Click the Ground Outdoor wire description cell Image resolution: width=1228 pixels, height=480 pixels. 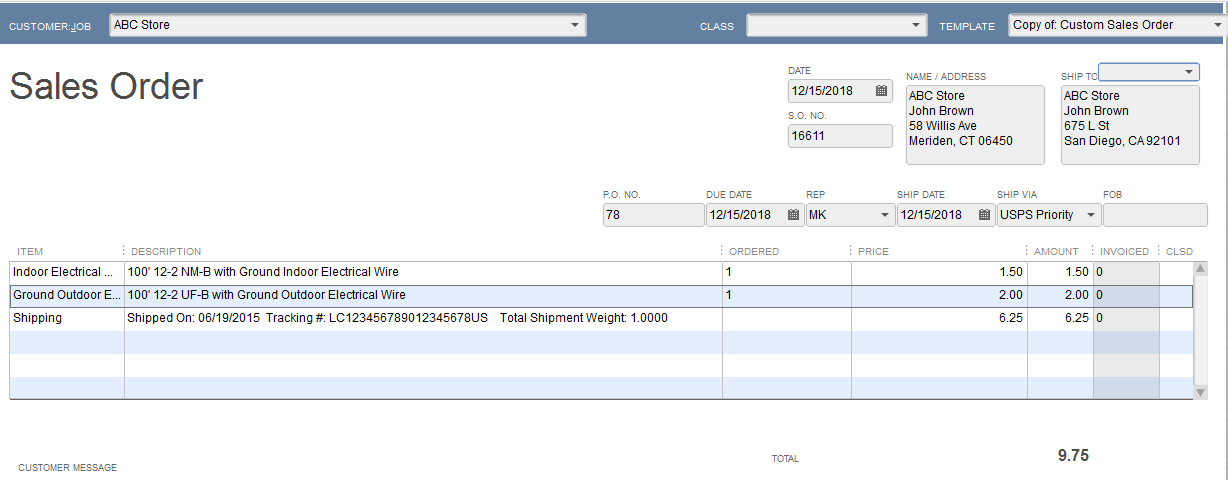click(x=421, y=295)
